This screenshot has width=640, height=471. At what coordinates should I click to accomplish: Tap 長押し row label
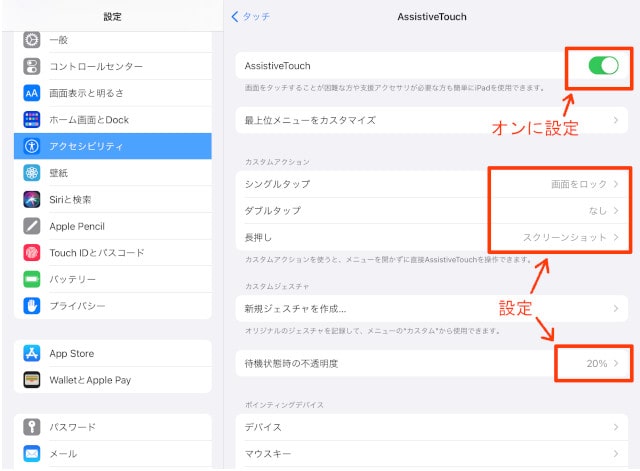(258, 237)
